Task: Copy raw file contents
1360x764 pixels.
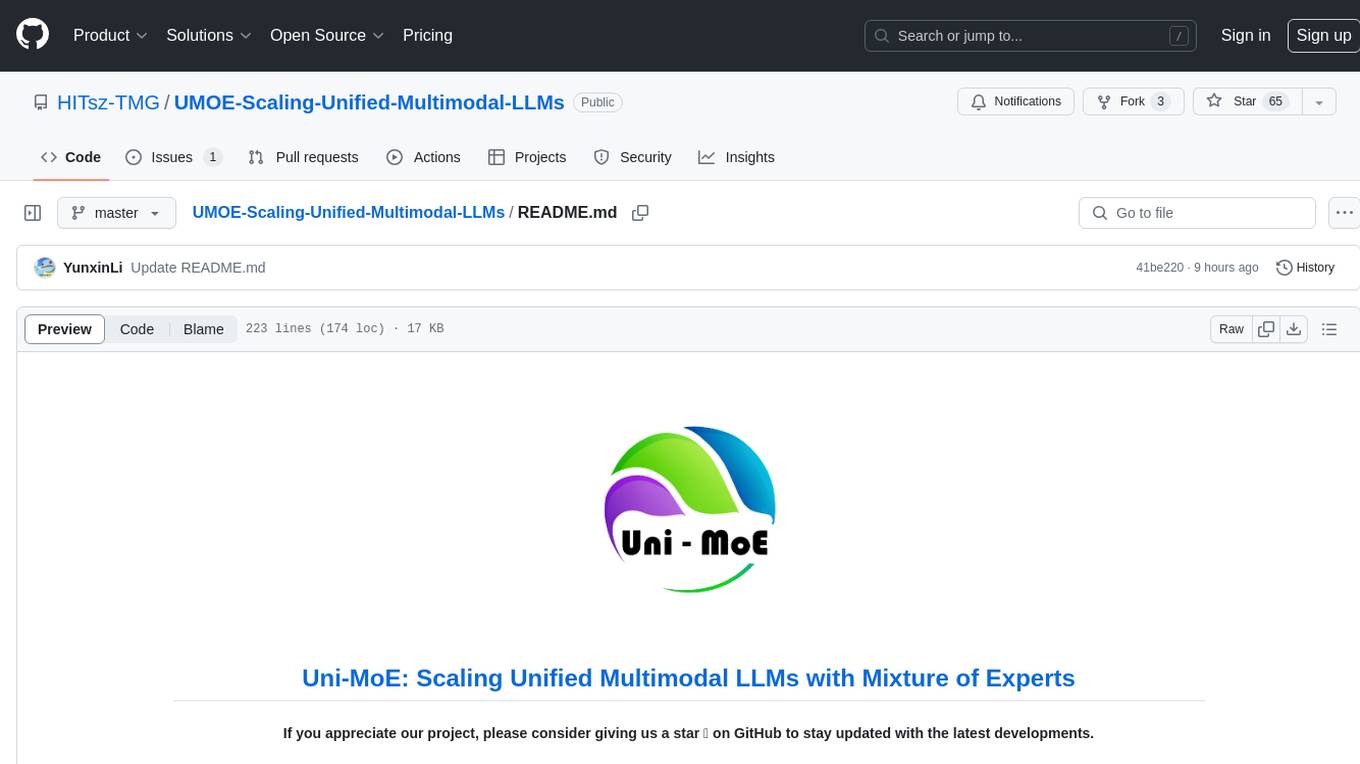Action: click(x=1266, y=329)
